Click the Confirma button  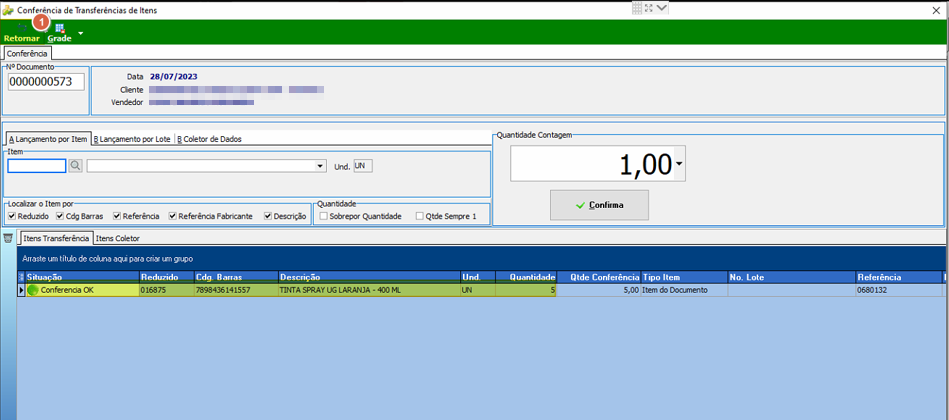(x=599, y=205)
